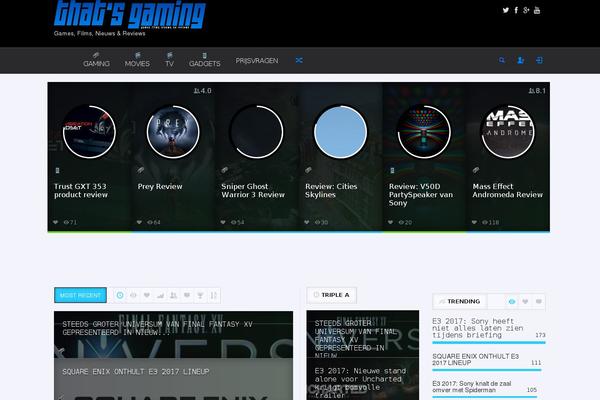Open the GADGETS menu
Viewport: 600px width, 400px height.
click(x=205, y=60)
